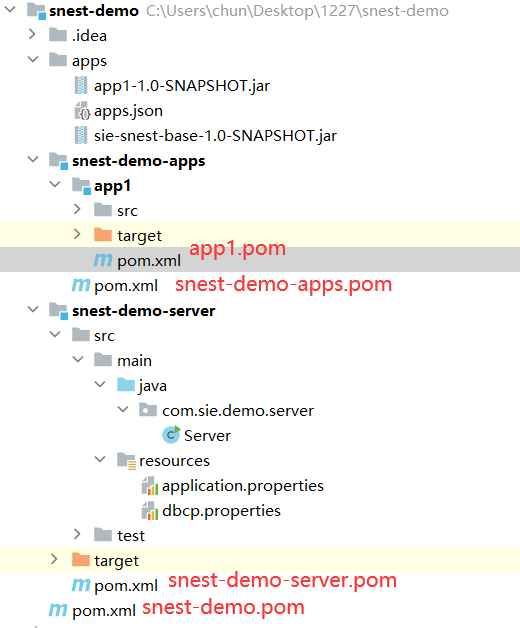Click the Server class icon

coord(171,435)
